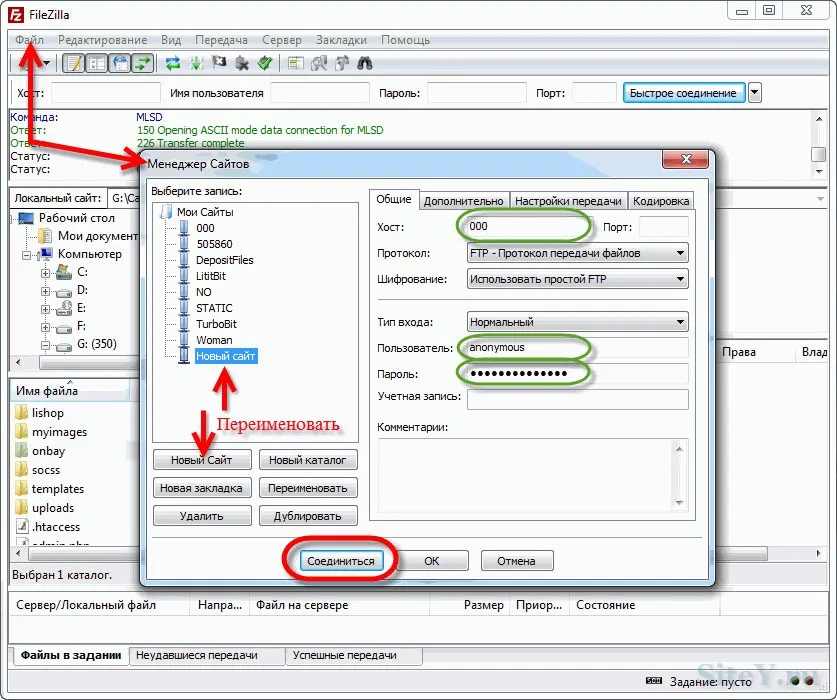837x700 pixels.
Task: Click the green checkmark reconnect icon
Action: click(x=265, y=64)
